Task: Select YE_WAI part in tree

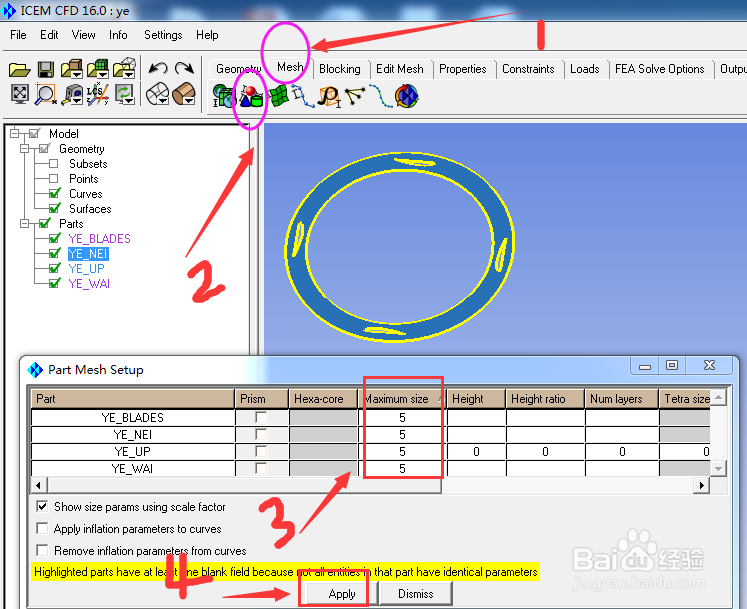Action: click(x=89, y=284)
